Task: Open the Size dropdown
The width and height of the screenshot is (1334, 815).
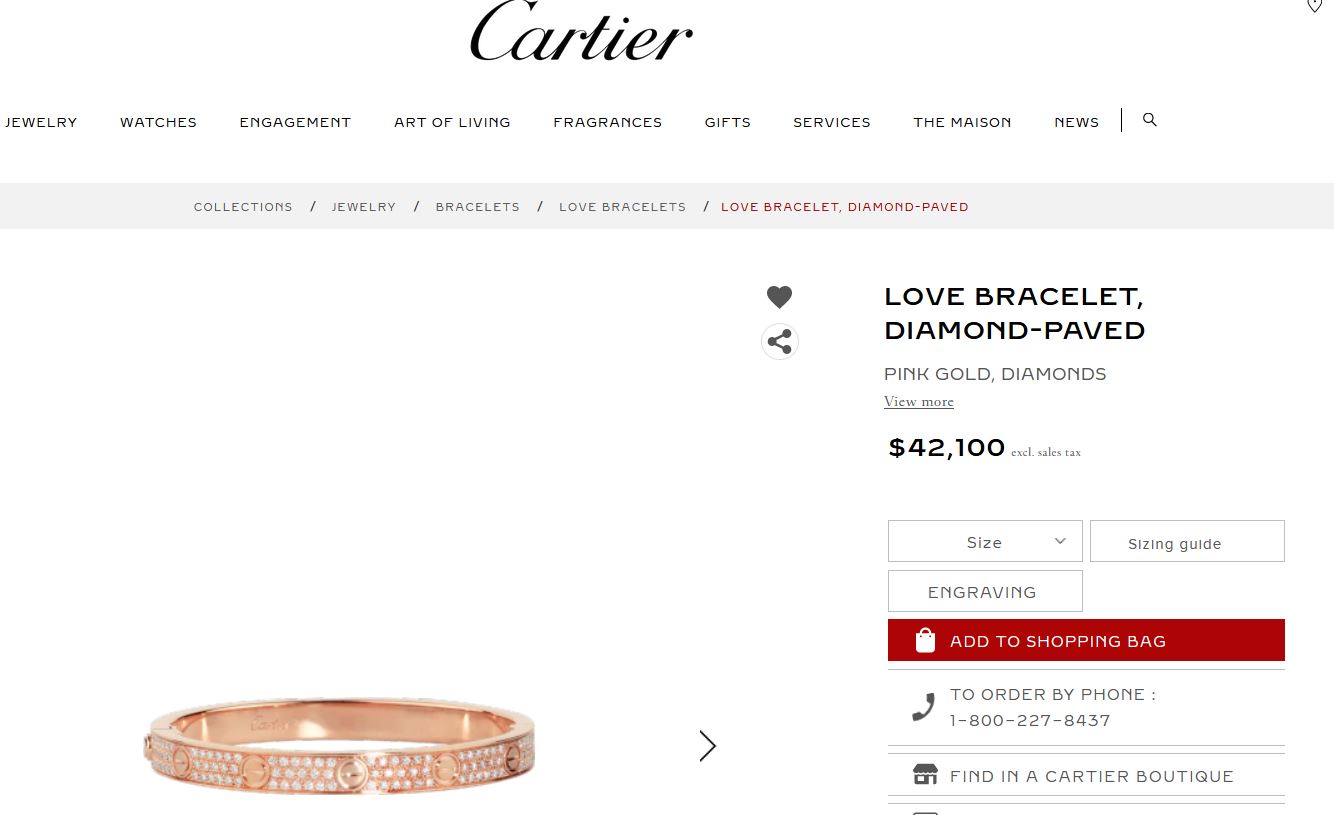Action: [985, 541]
